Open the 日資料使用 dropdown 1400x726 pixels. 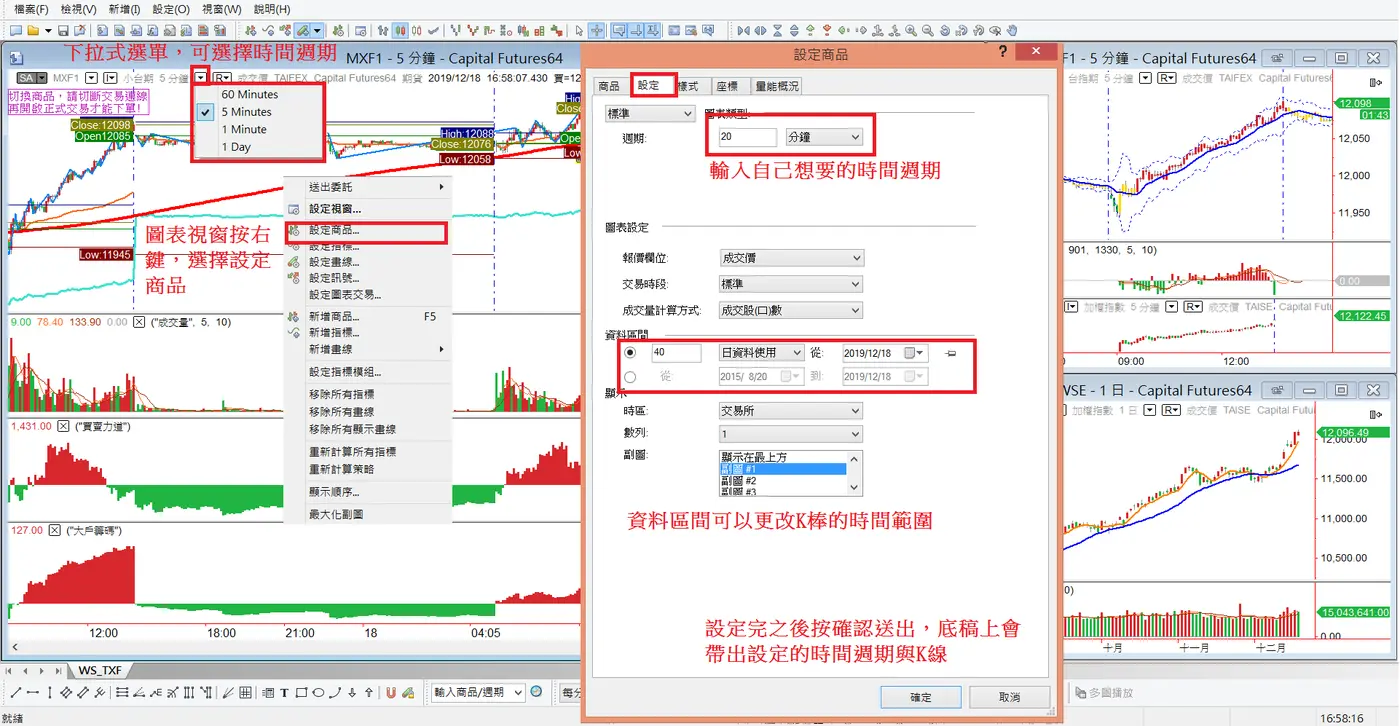pos(762,352)
